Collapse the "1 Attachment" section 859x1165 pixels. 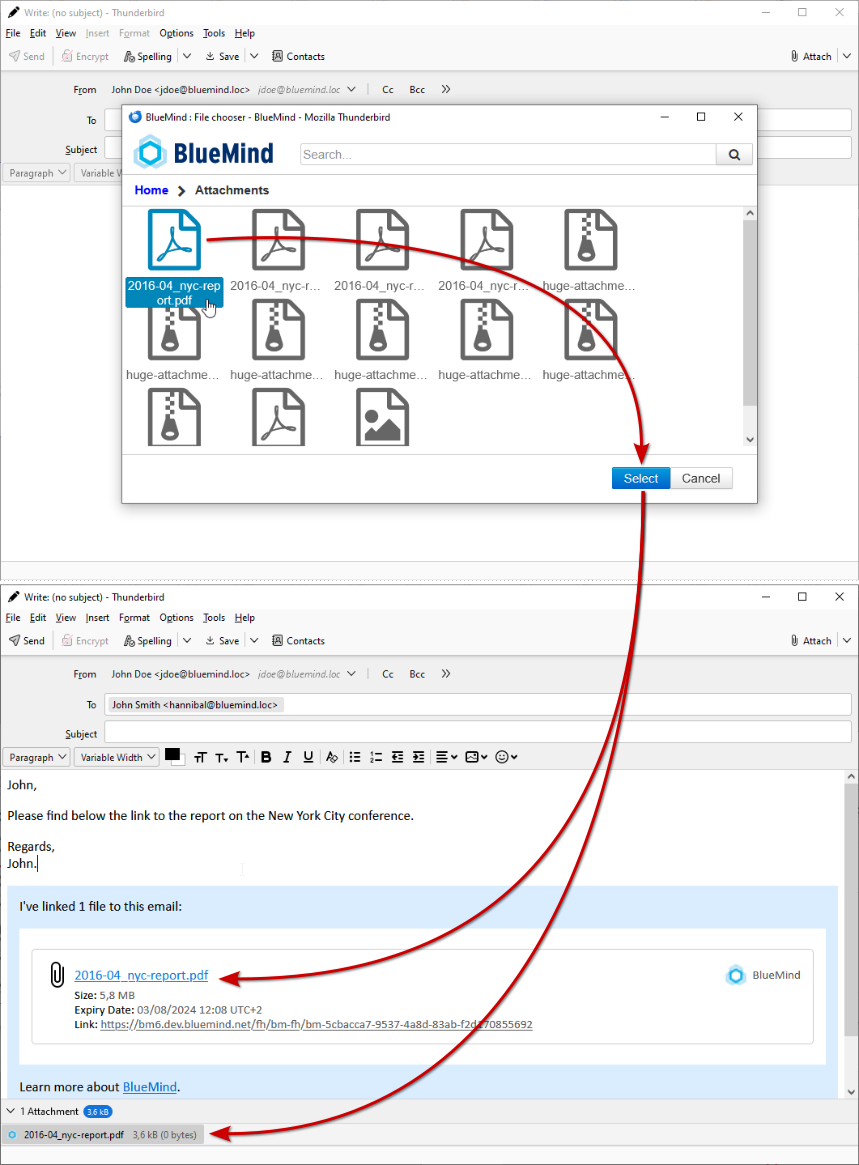tap(11, 1111)
